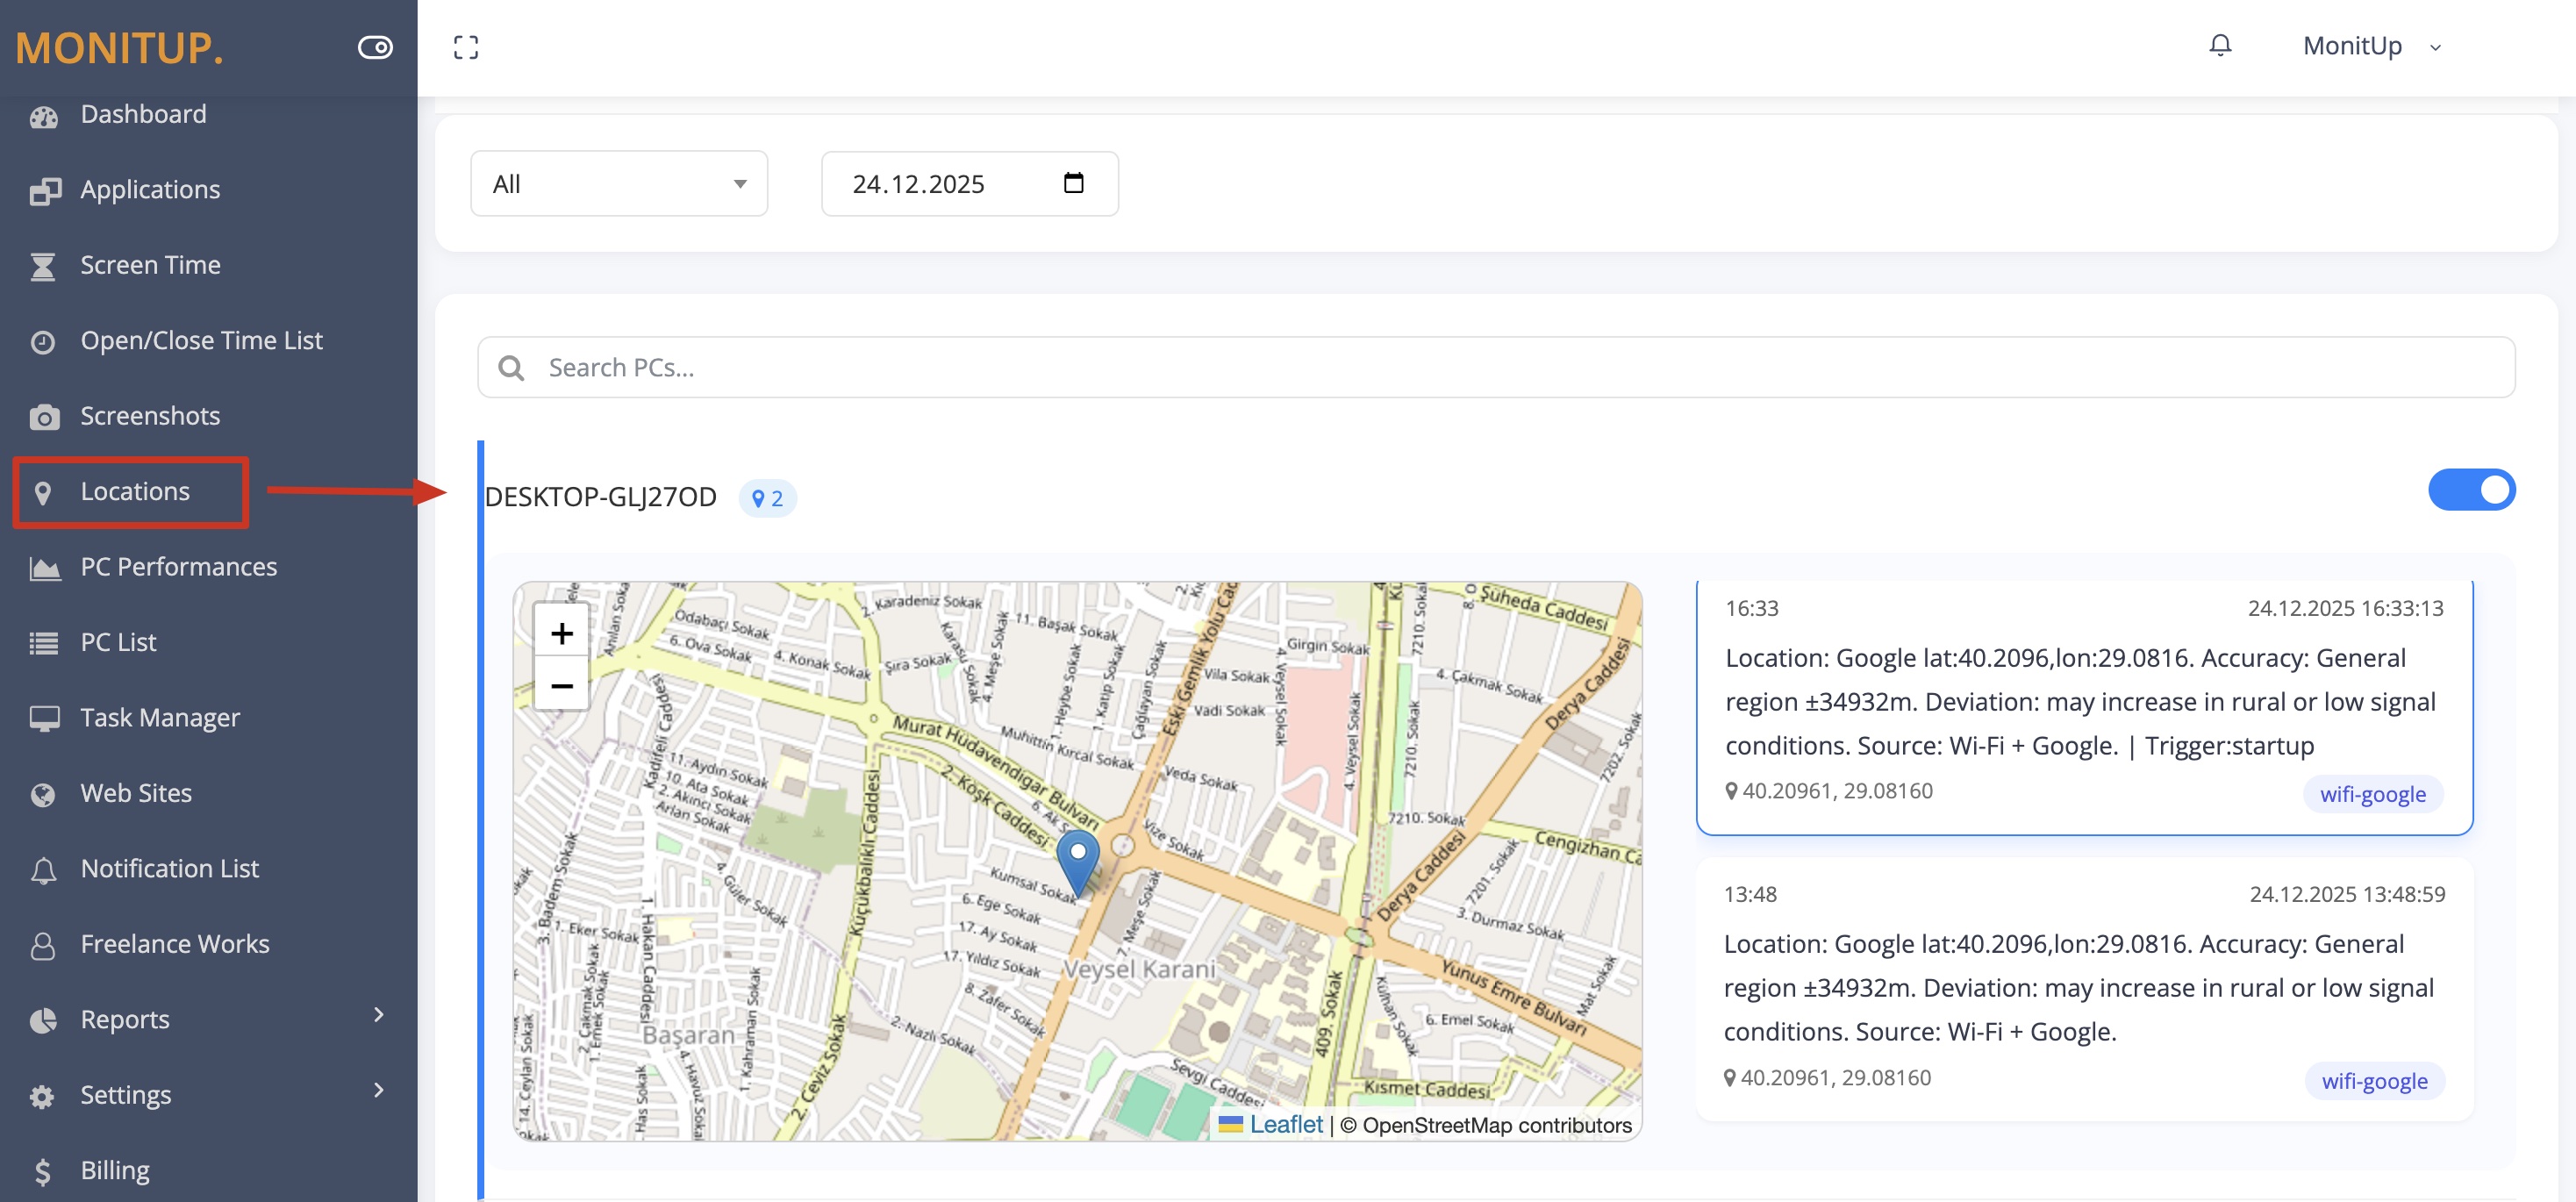Click the calendar icon in date field
The width and height of the screenshot is (2576, 1202).
click(1073, 183)
